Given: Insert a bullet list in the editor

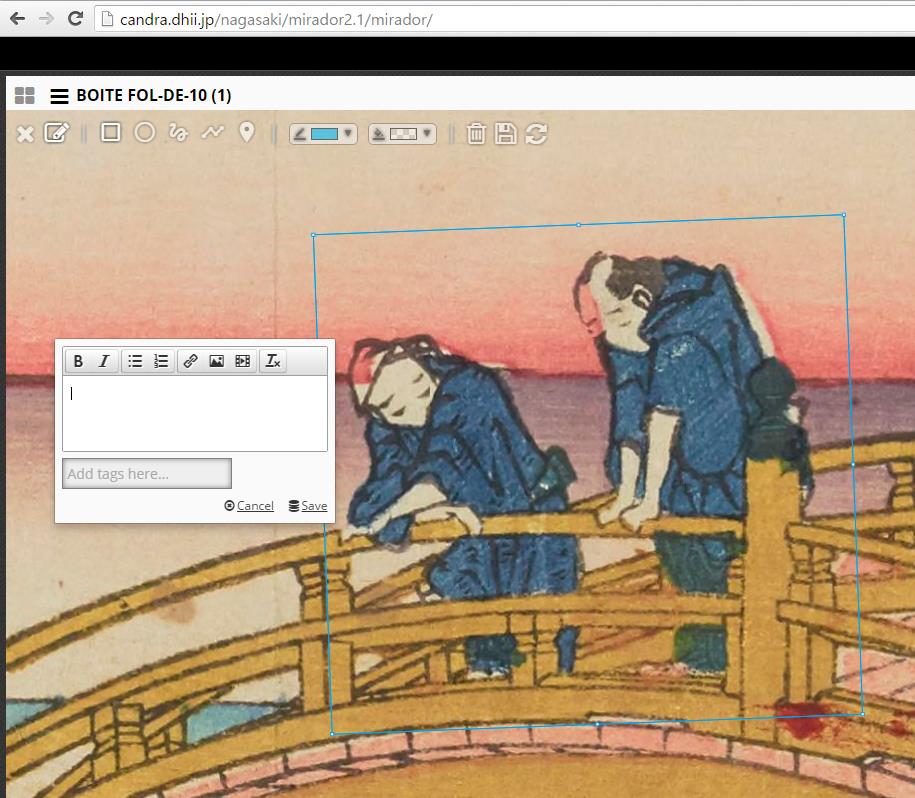Looking at the screenshot, I should 135,361.
